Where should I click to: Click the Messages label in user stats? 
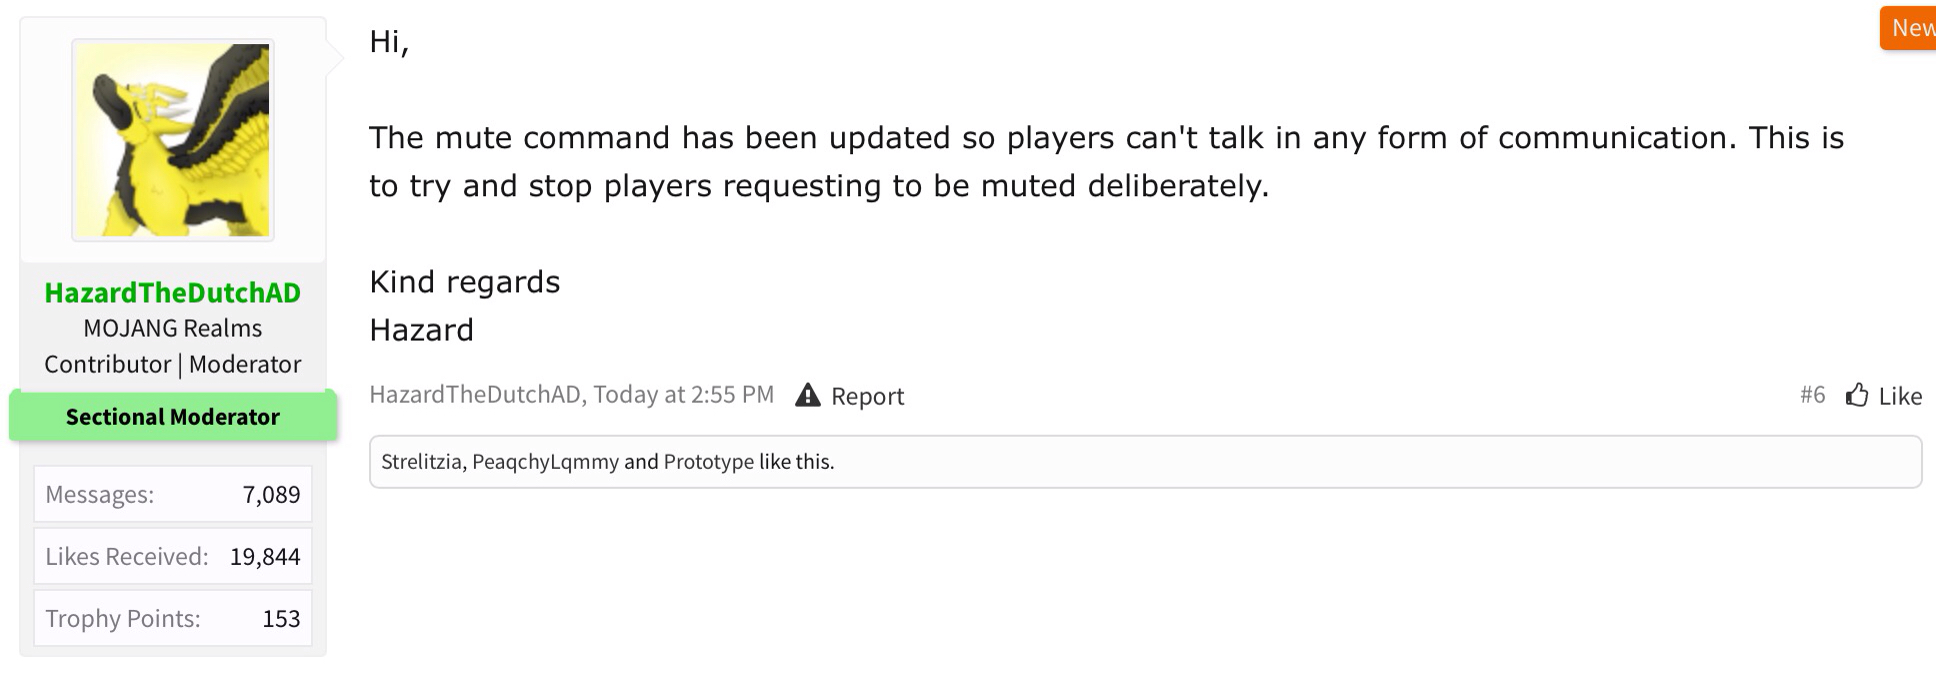click(x=100, y=495)
